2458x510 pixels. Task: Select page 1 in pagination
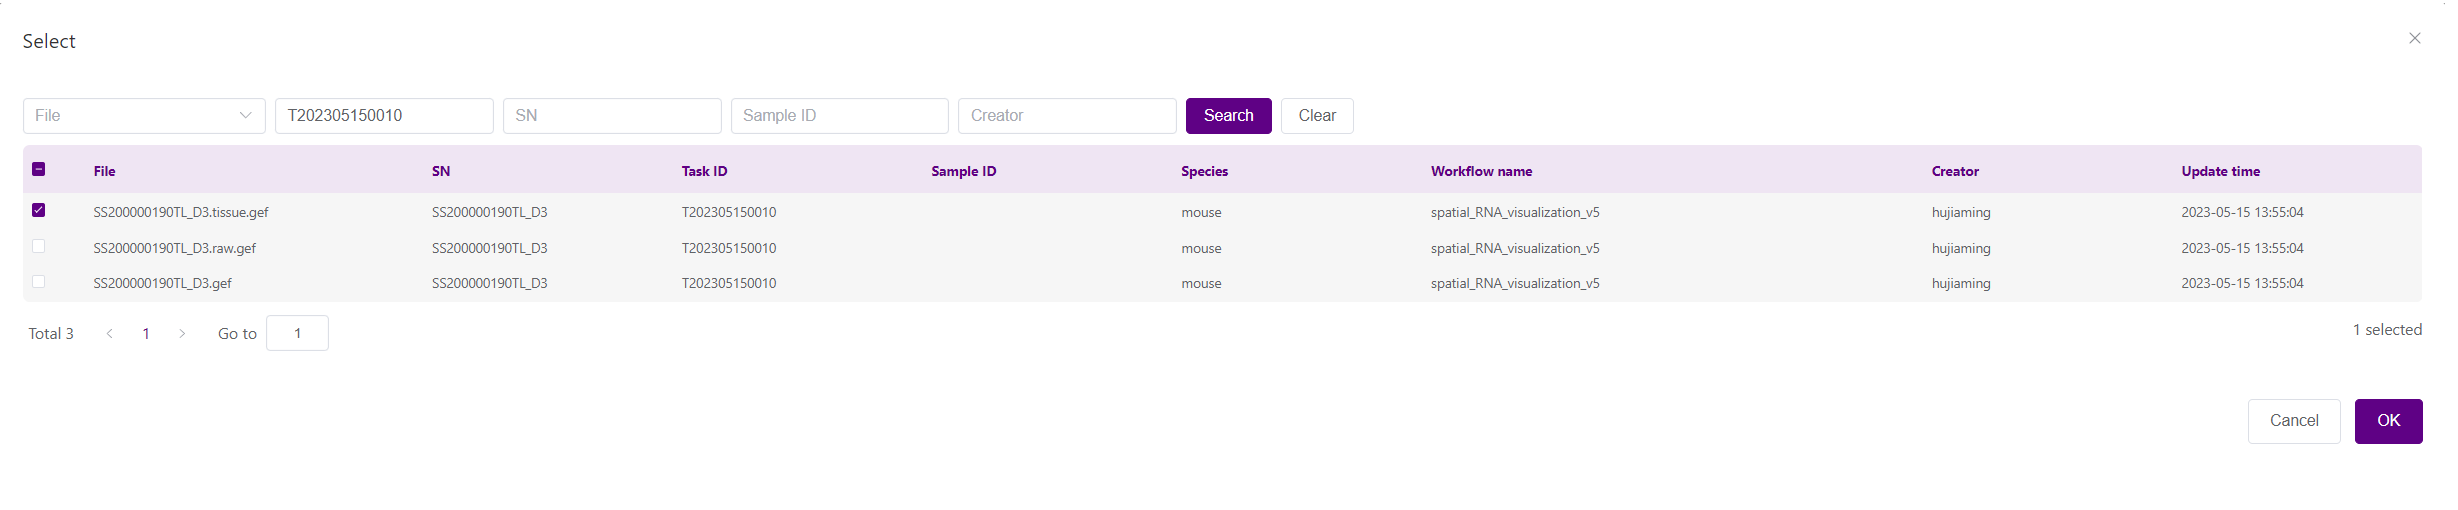click(x=146, y=334)
